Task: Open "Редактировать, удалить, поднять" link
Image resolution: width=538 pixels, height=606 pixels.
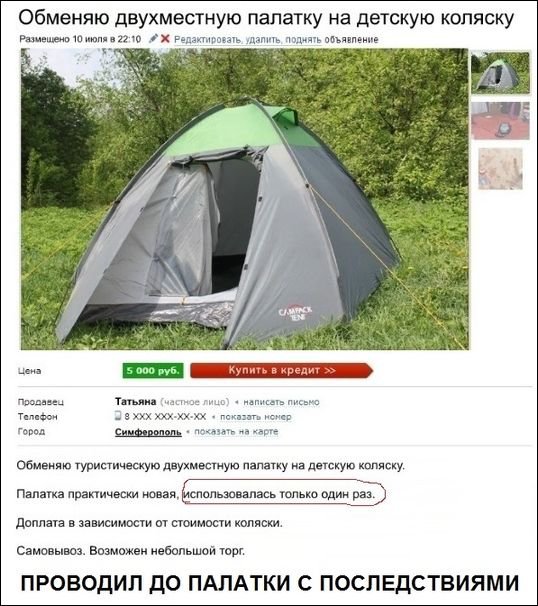Action: click(247, 39)
